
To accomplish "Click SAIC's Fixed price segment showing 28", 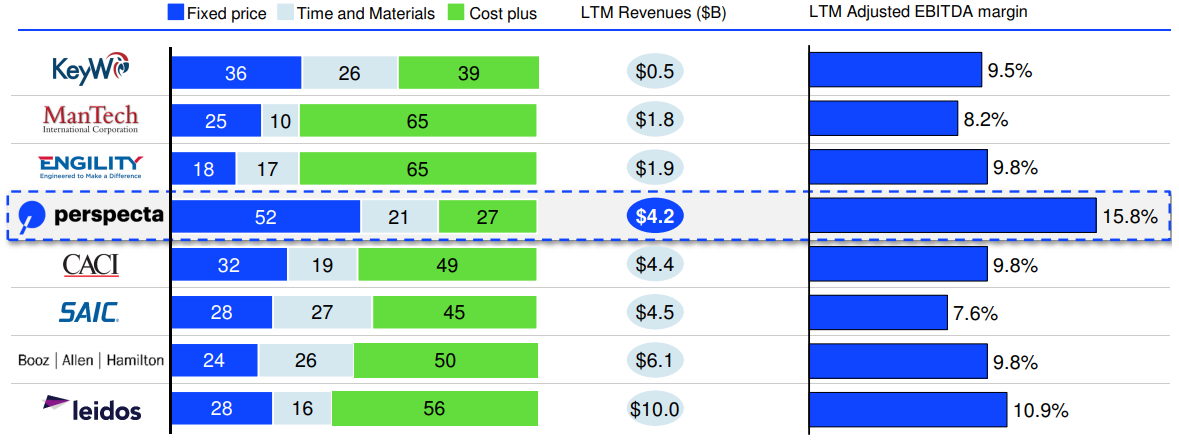I will [223, 312].
